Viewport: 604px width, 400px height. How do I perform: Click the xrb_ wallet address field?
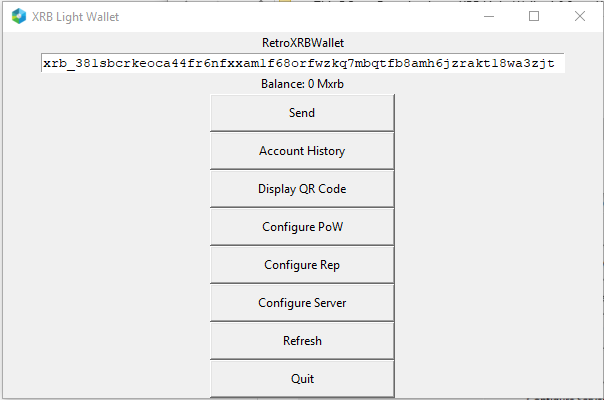pos(303,63)
